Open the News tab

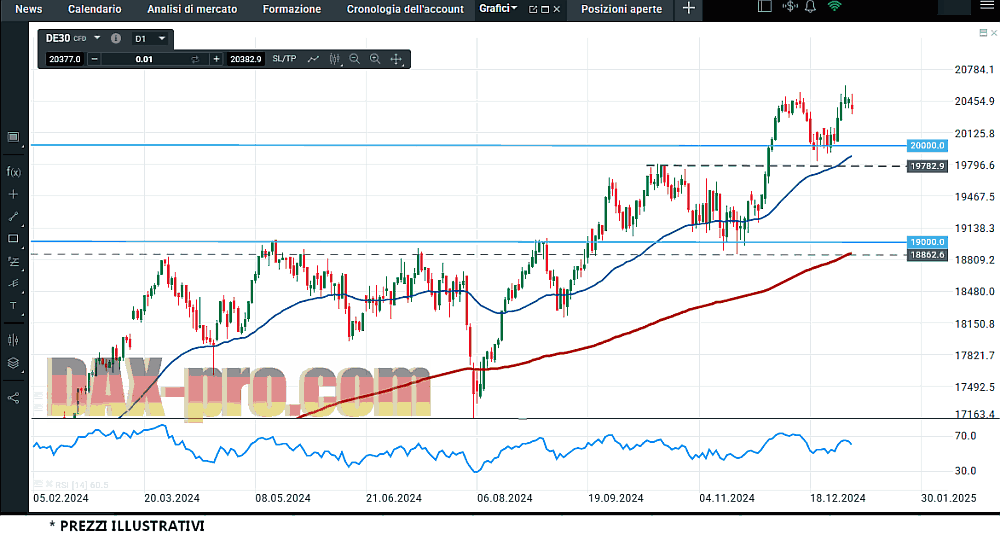click(x=29, y=9)
